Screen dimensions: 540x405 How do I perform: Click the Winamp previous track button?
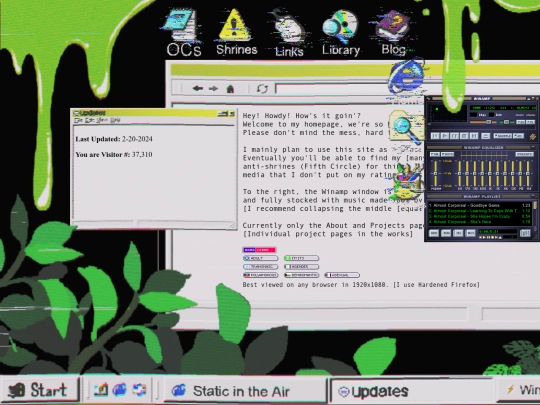tap(435, 136)
